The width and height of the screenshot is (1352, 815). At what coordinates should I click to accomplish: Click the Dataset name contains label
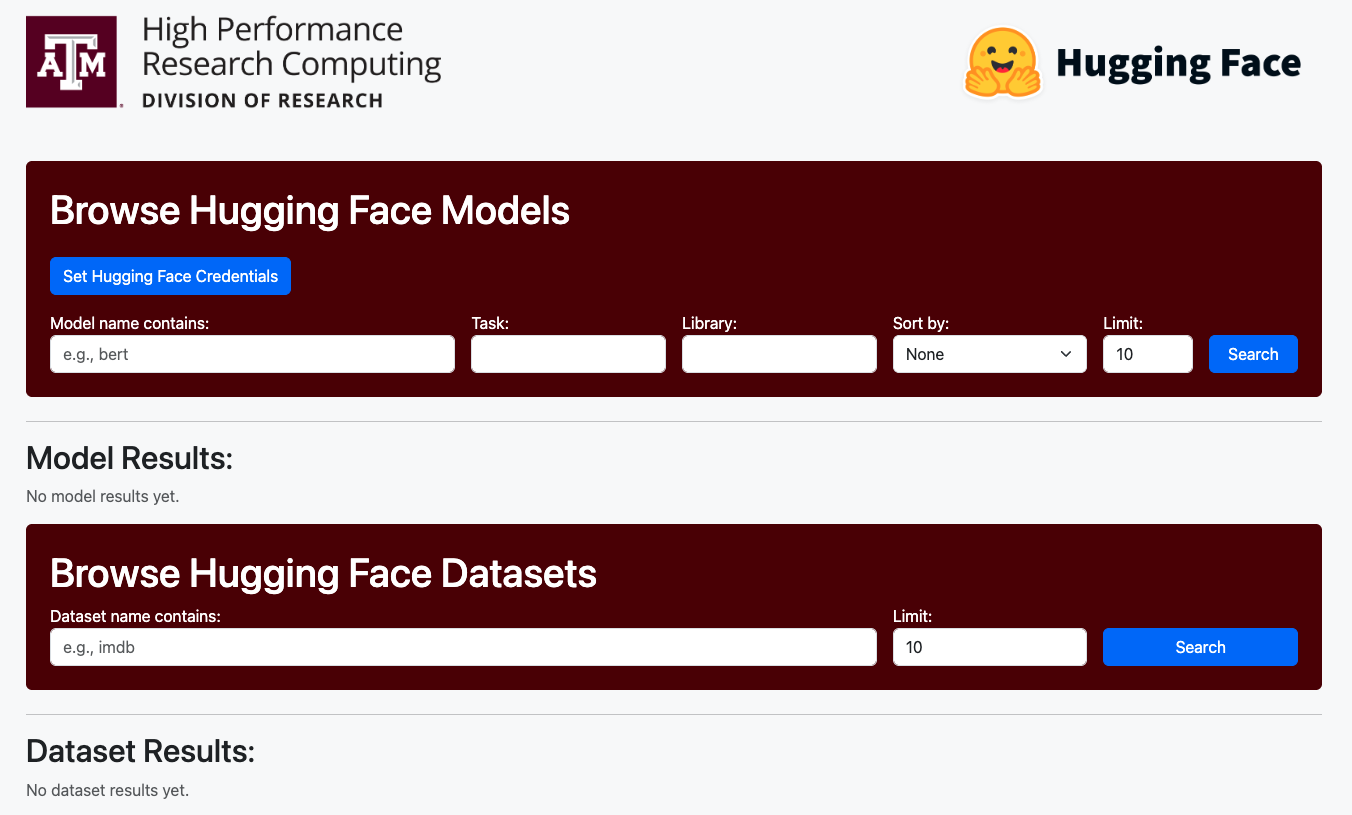(135, 616)
